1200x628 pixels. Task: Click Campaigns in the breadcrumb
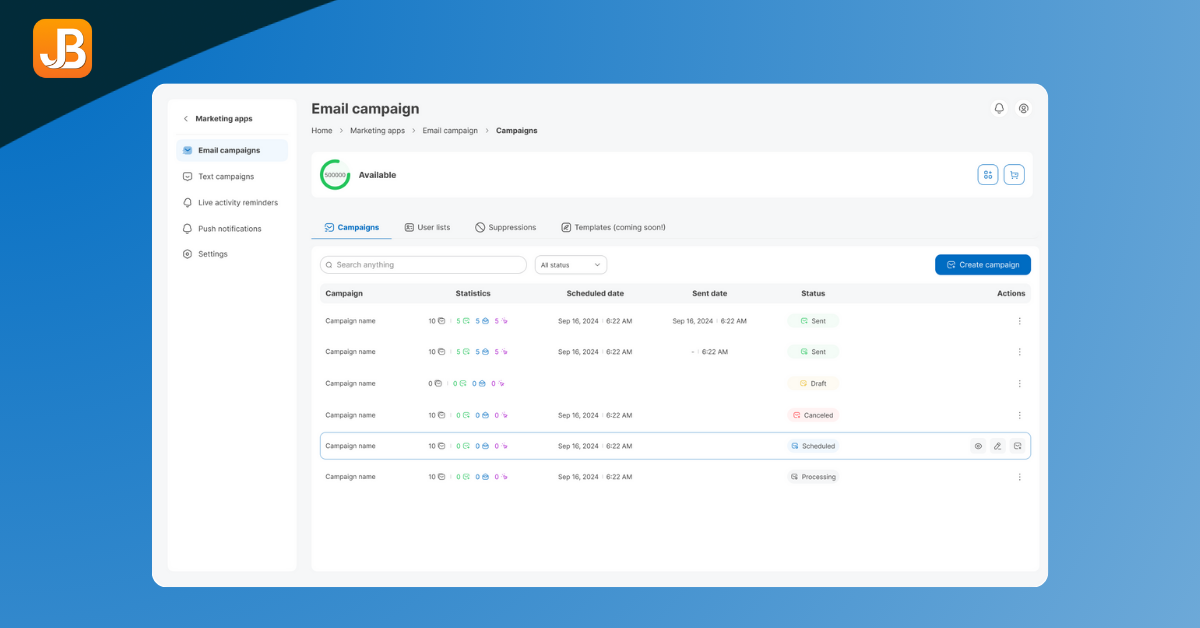pos(516,131)
